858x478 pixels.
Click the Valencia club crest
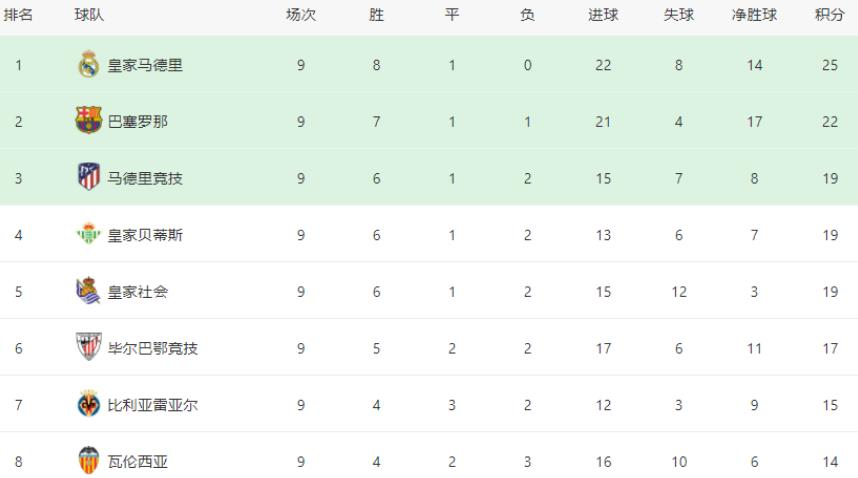click(x=88, y=460)
